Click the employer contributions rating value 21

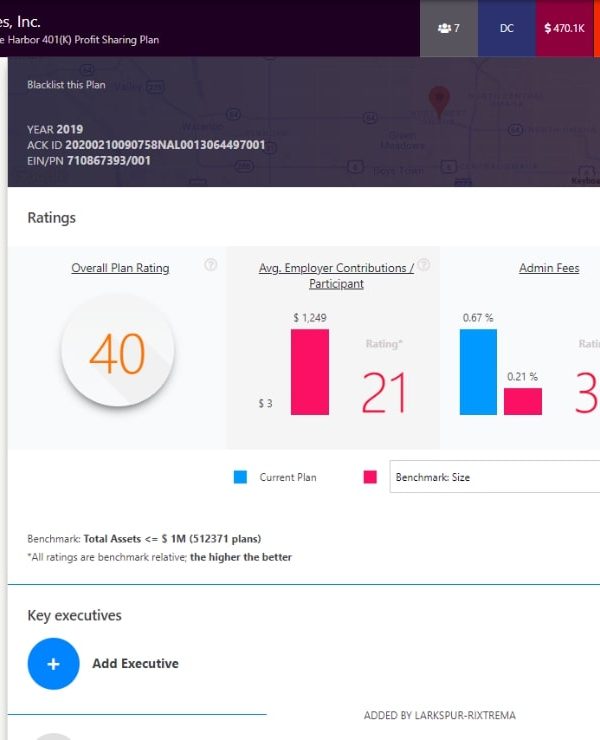[384, 393]
